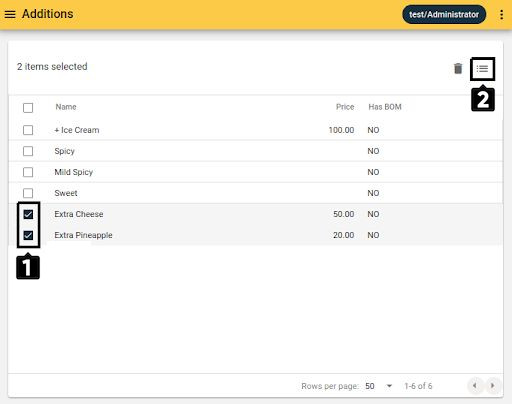
Task: Uncheck the Extra Pineapple checkbox
Action: pos(28,235)
